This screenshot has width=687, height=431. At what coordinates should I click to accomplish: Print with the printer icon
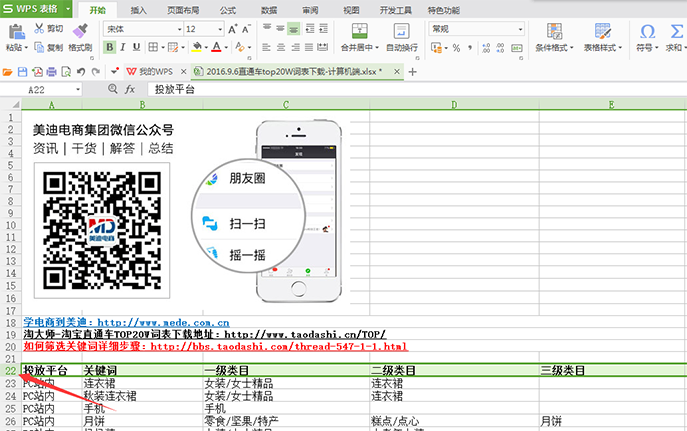(51, 72)
